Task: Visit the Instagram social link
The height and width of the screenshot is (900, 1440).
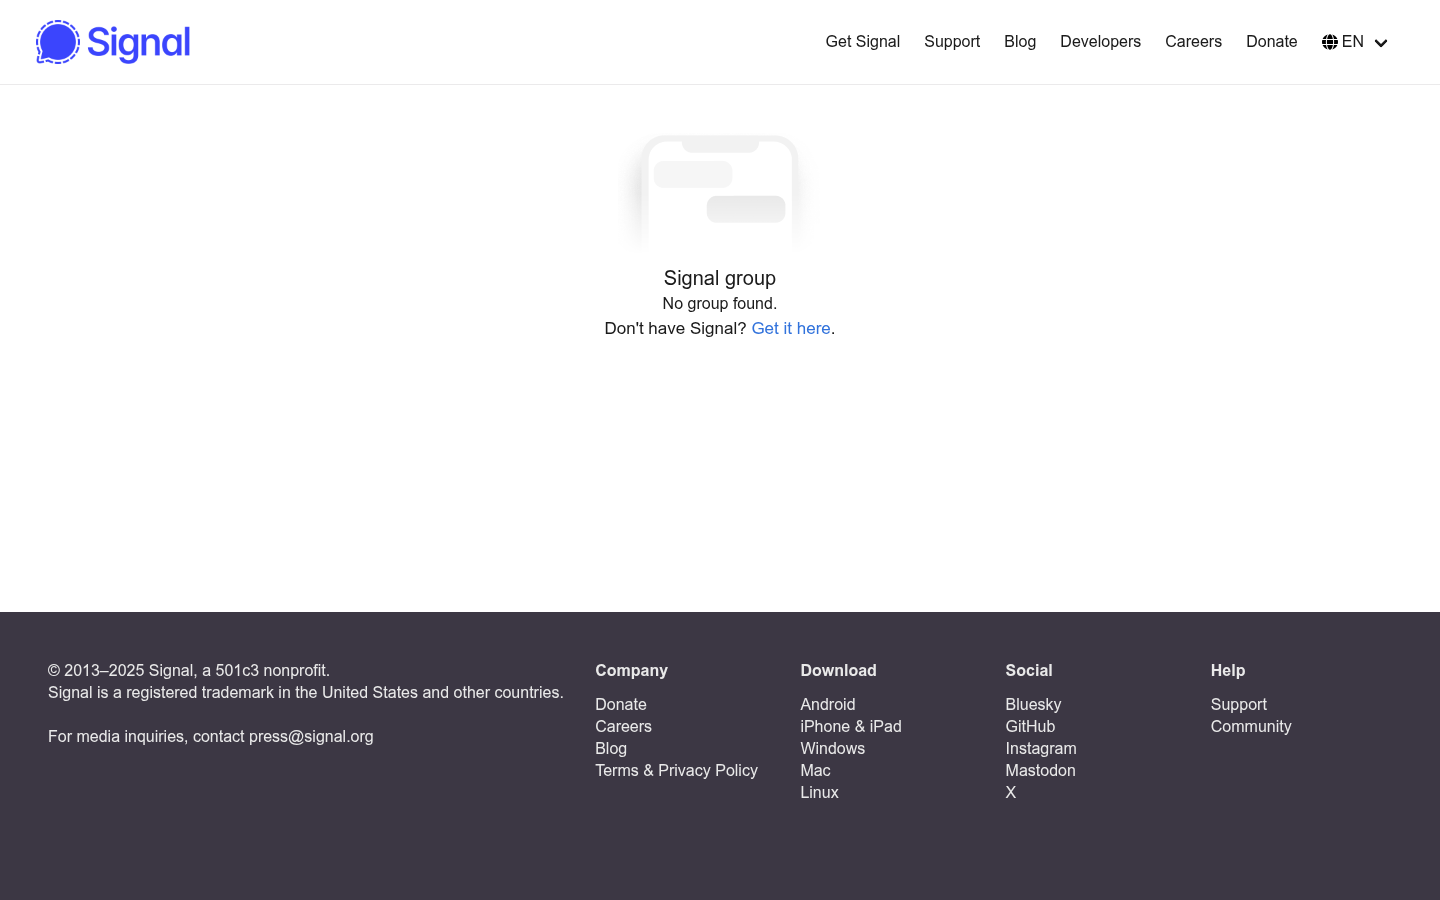Action: click(x=1041, y=748)
